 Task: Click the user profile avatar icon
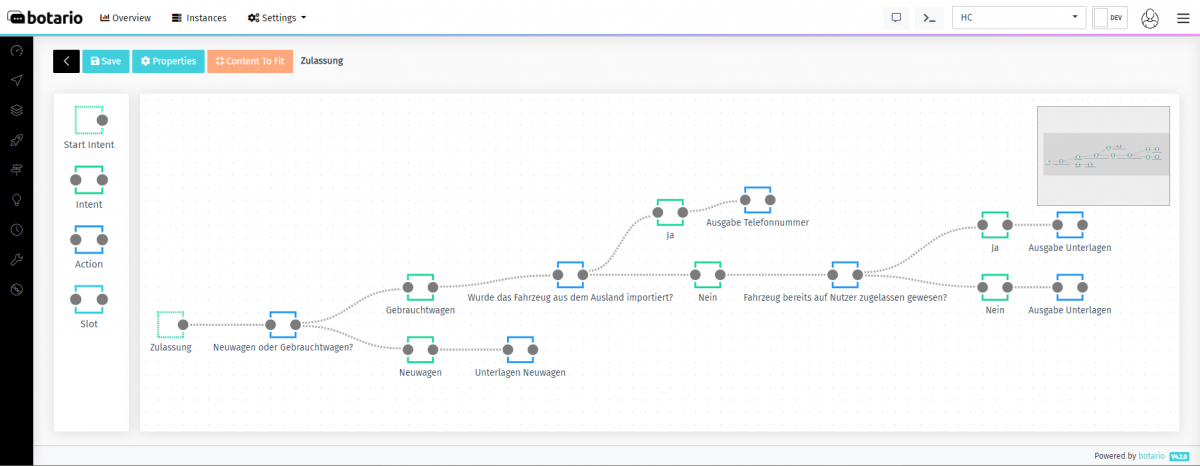pyautogui.click(x=1150, y=18)
